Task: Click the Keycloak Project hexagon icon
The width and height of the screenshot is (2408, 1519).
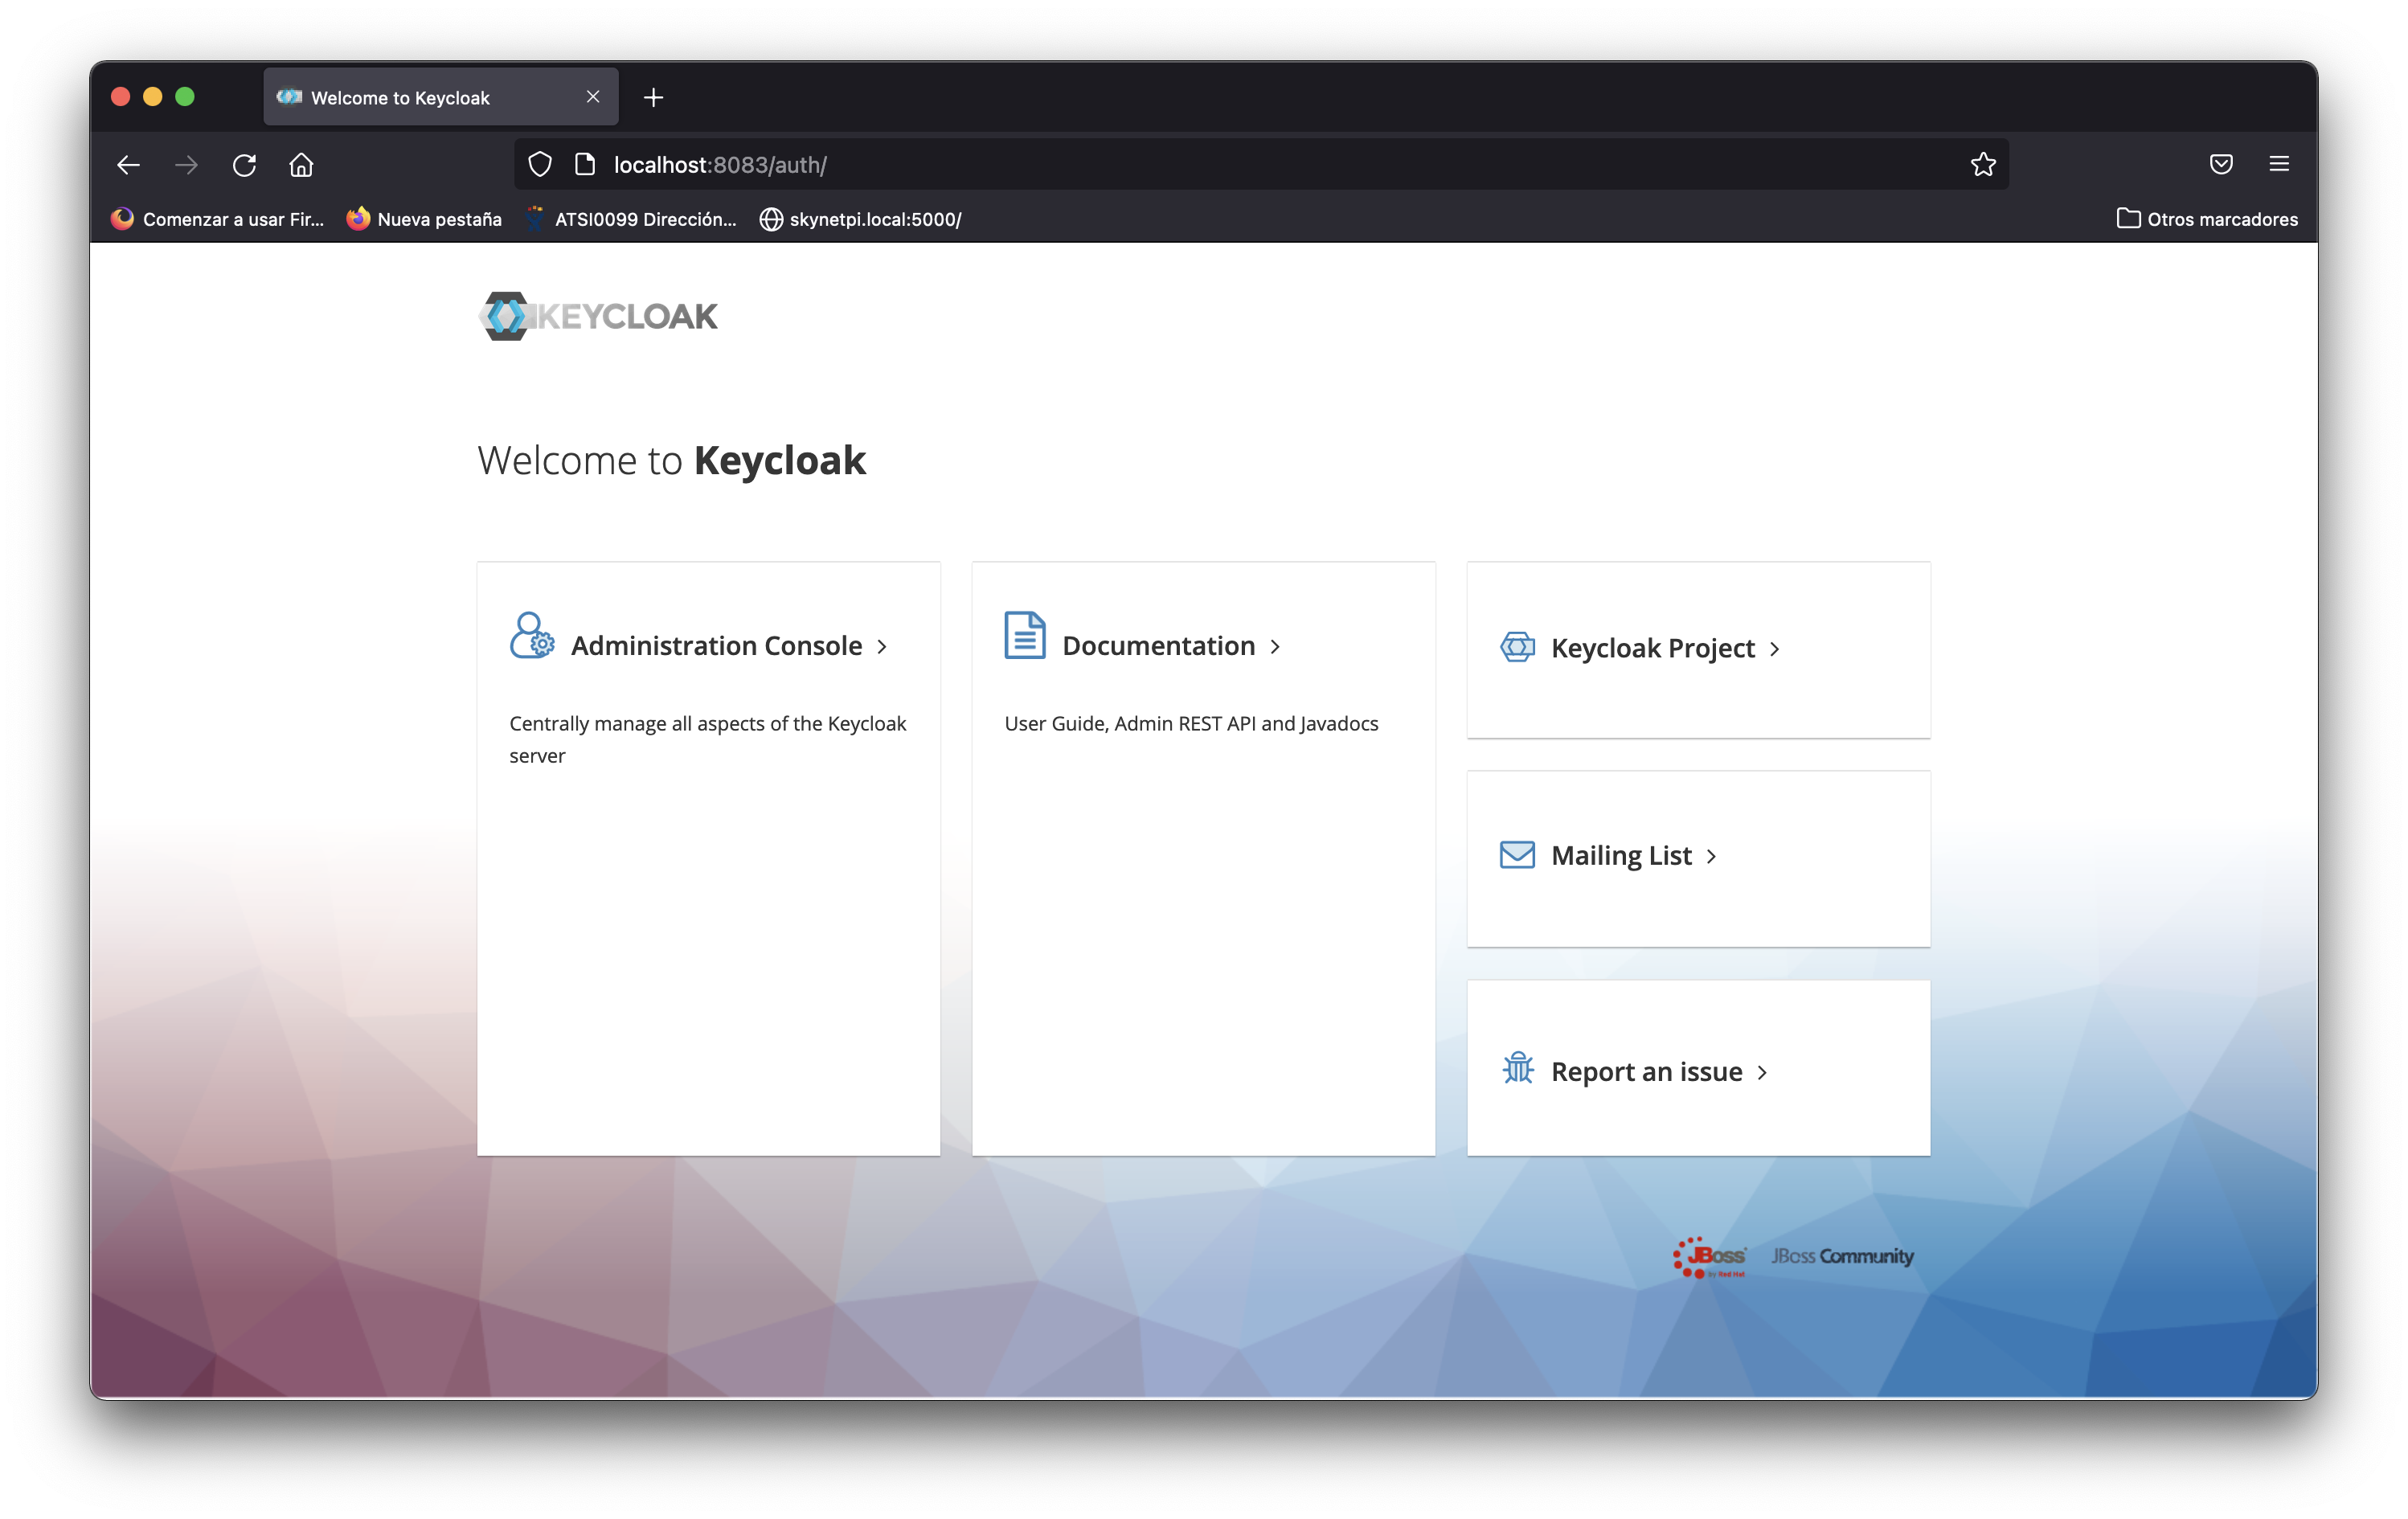Action: [1517, 647]
